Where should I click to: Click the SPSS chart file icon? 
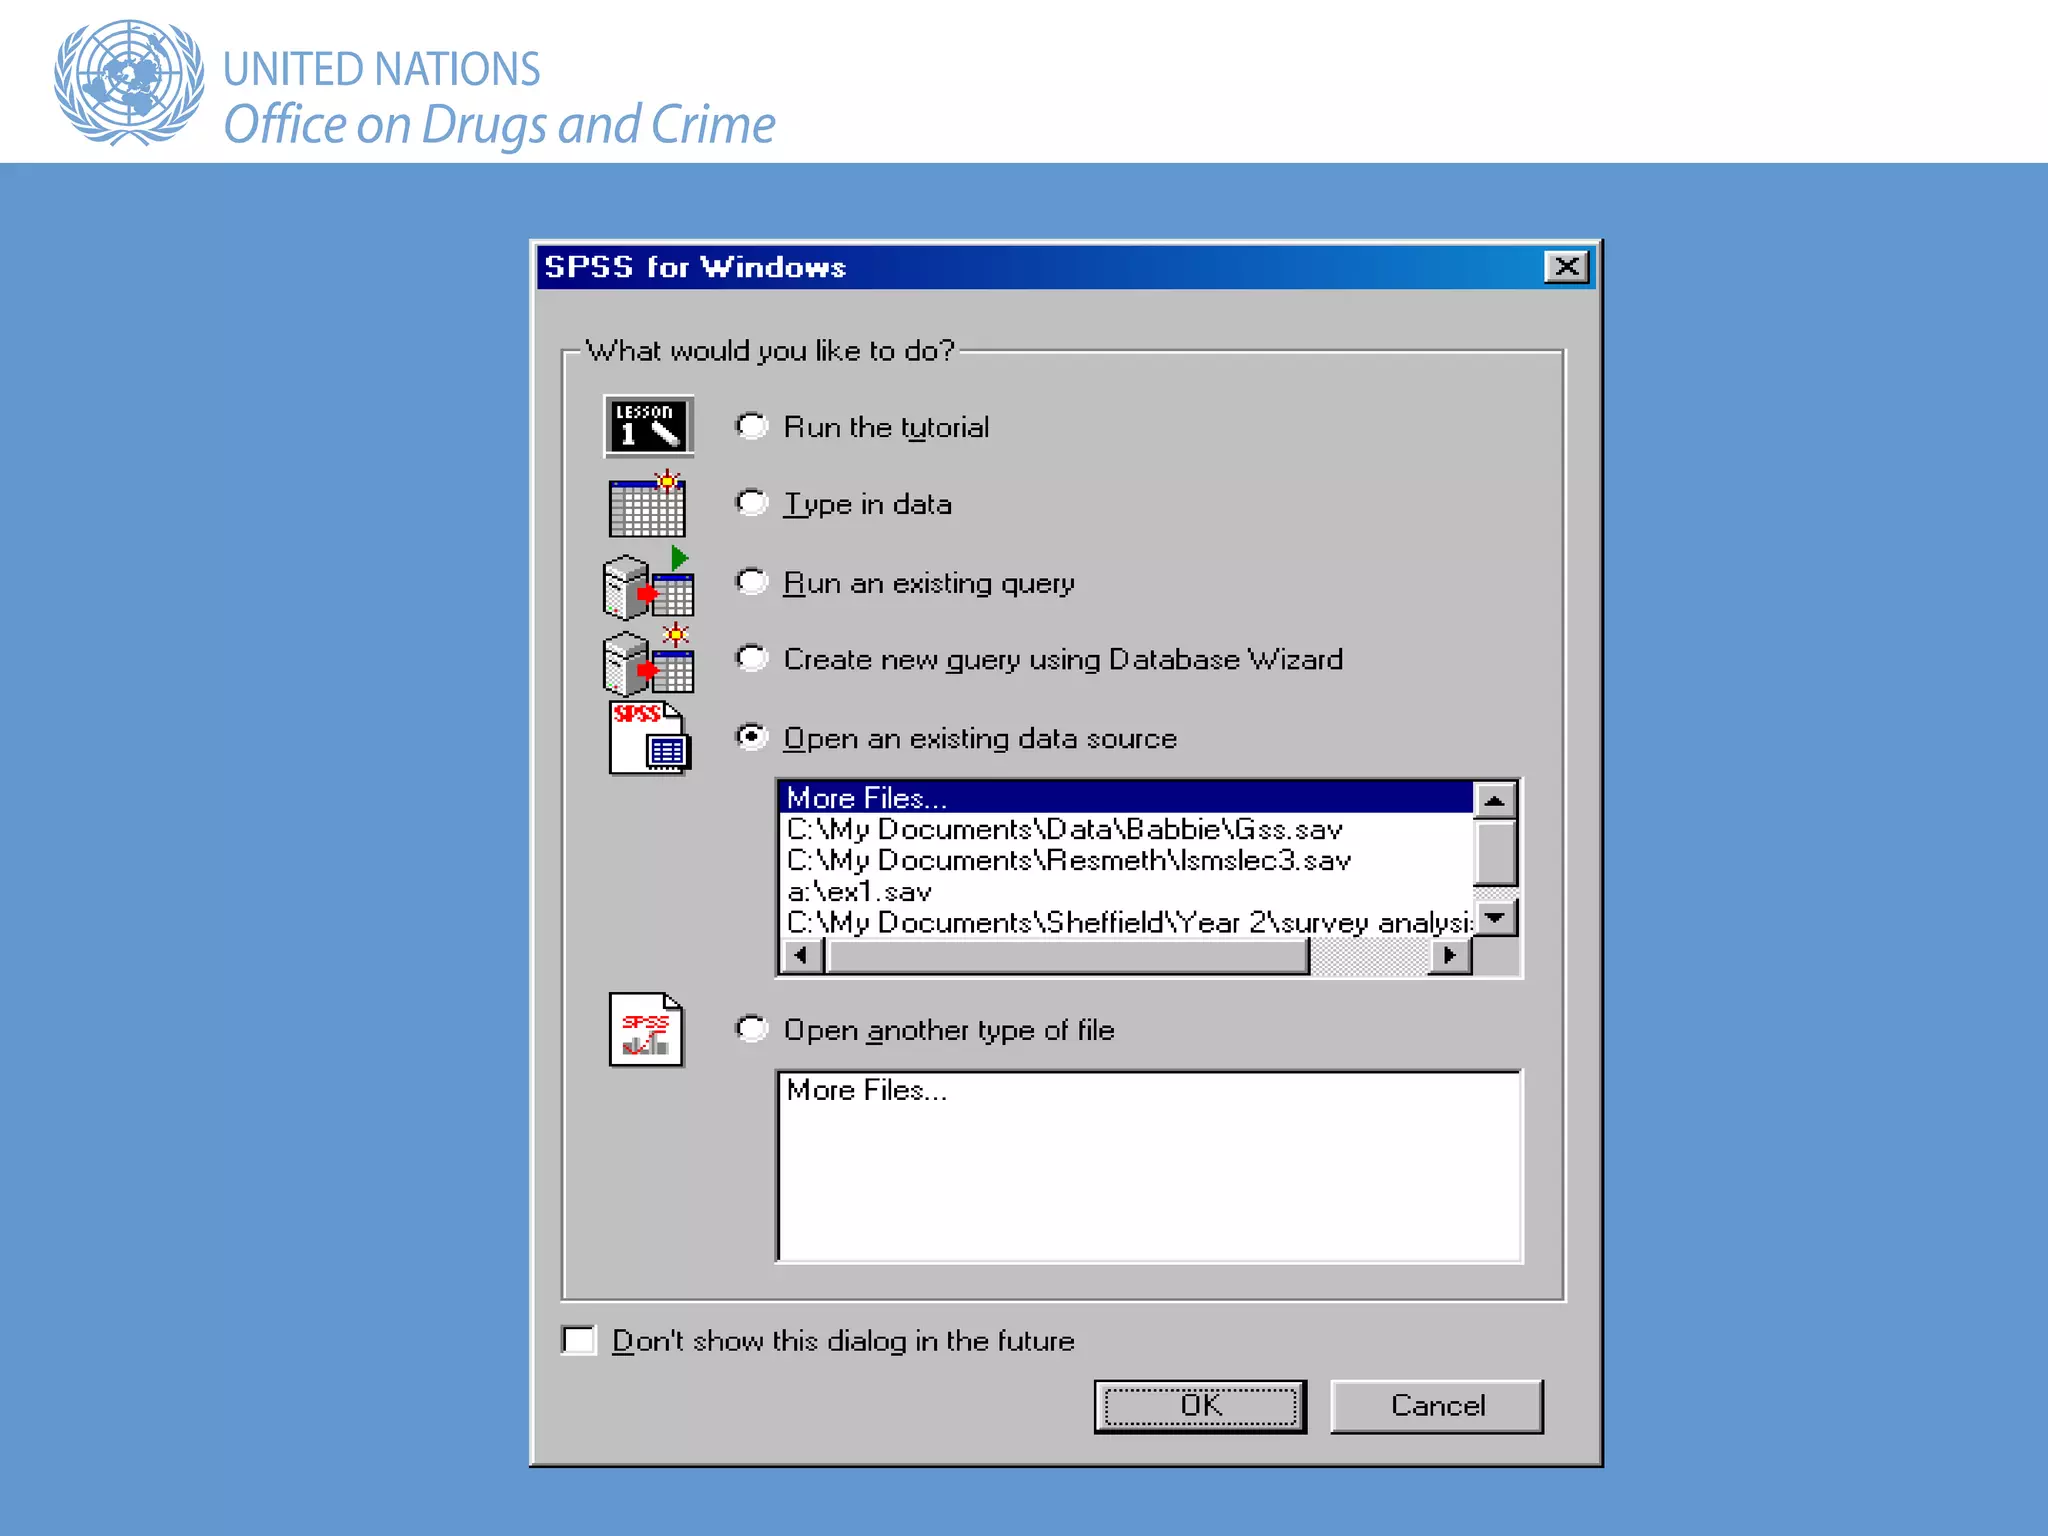tap(646, 1030)
